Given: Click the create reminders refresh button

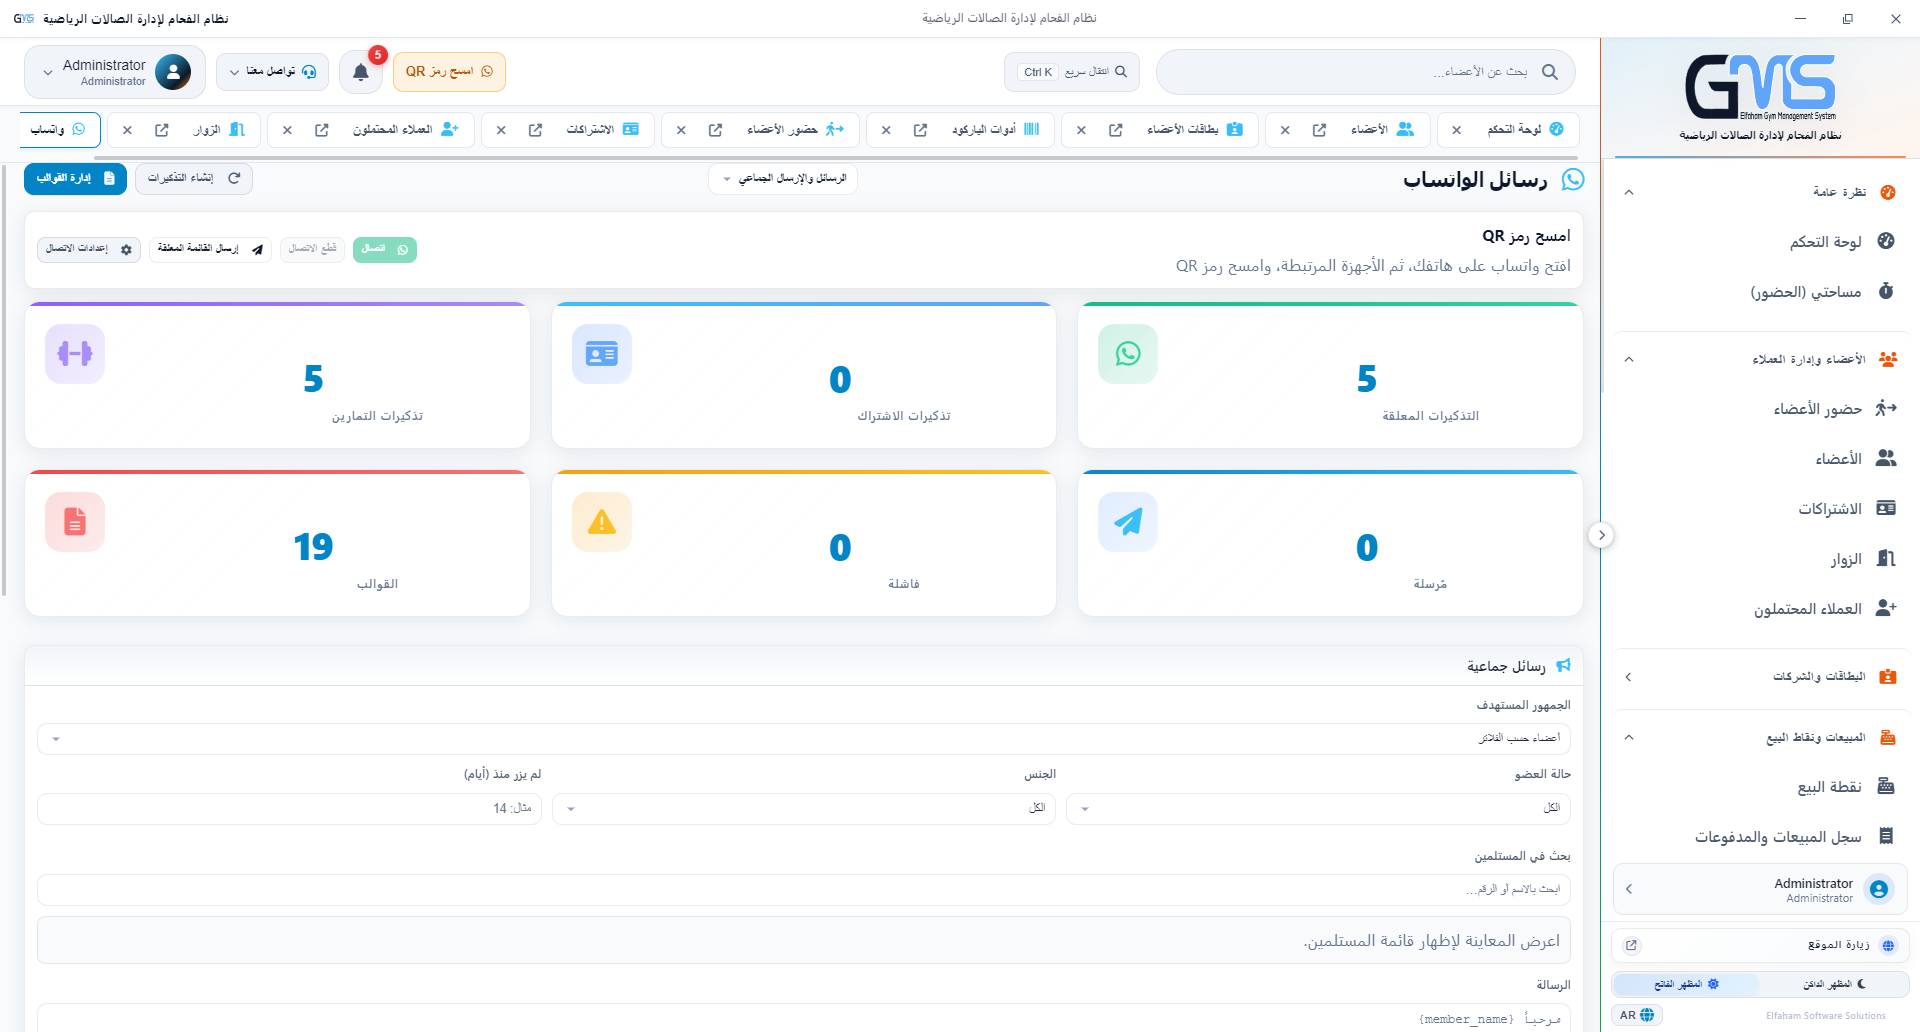Looking at the screenshot, I should [194, 178].
